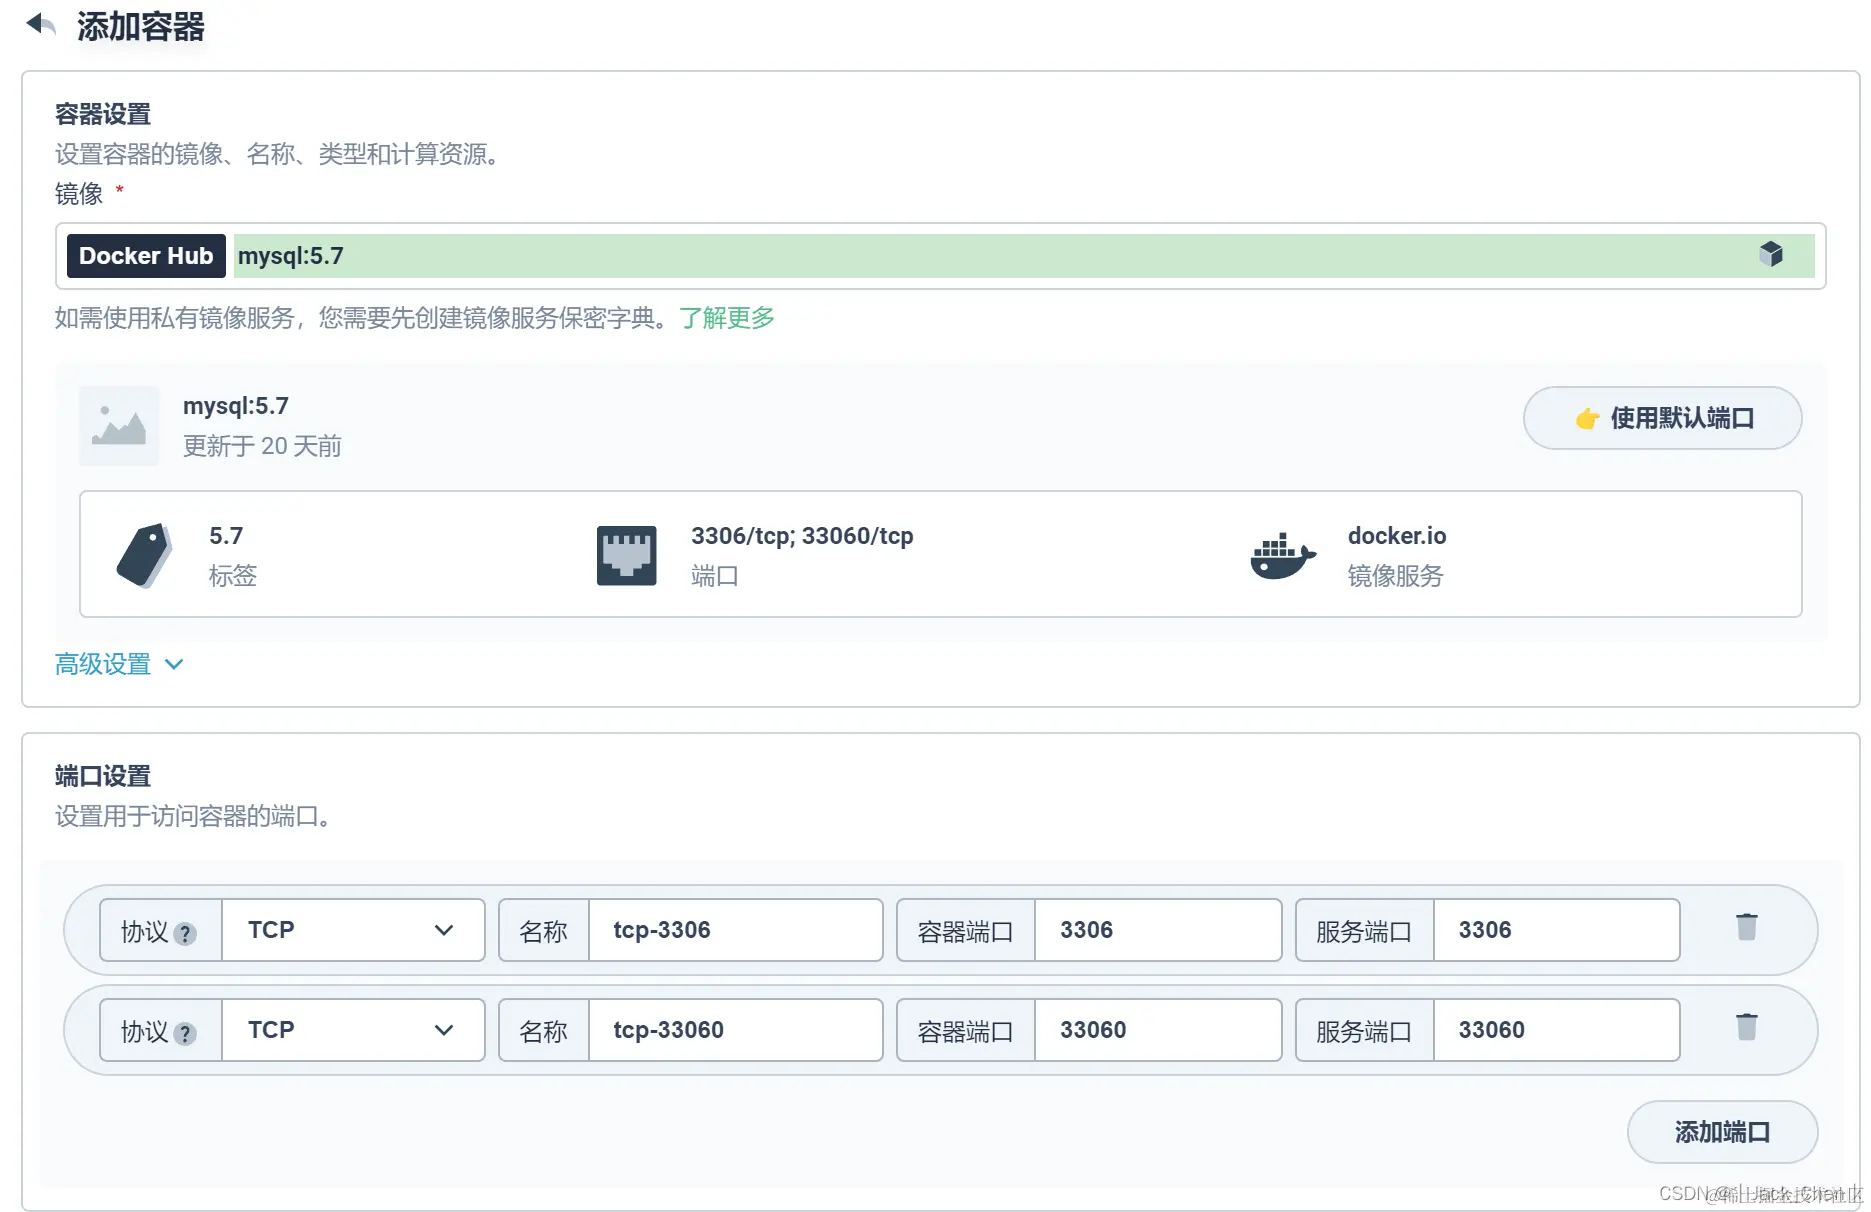This screenshot has height=1212, width=1871.
Task: Click the port icon beside 3306/tcp
Action: click(627, 555)
